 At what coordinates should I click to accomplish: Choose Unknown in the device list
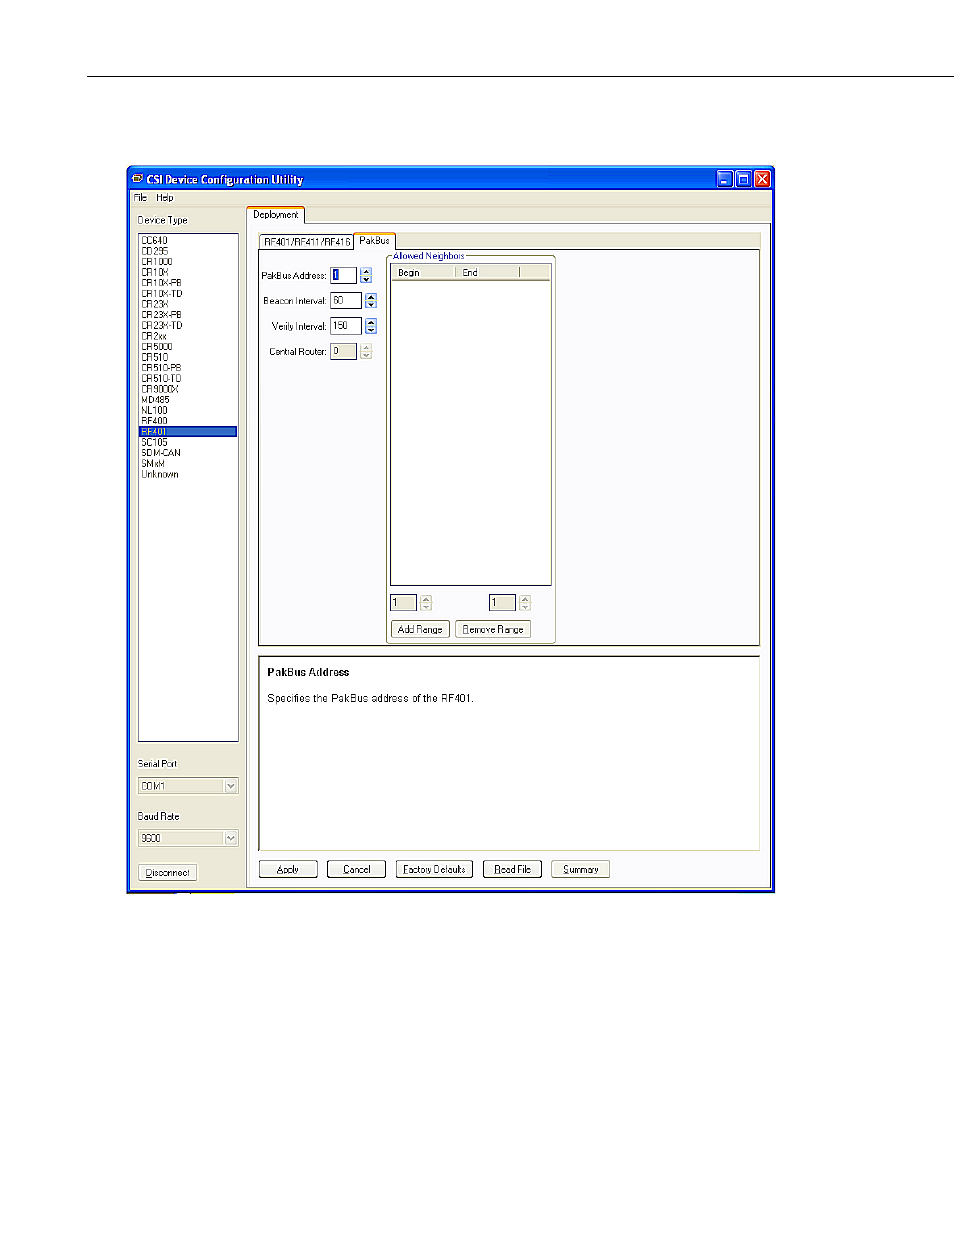pos(160,474)
